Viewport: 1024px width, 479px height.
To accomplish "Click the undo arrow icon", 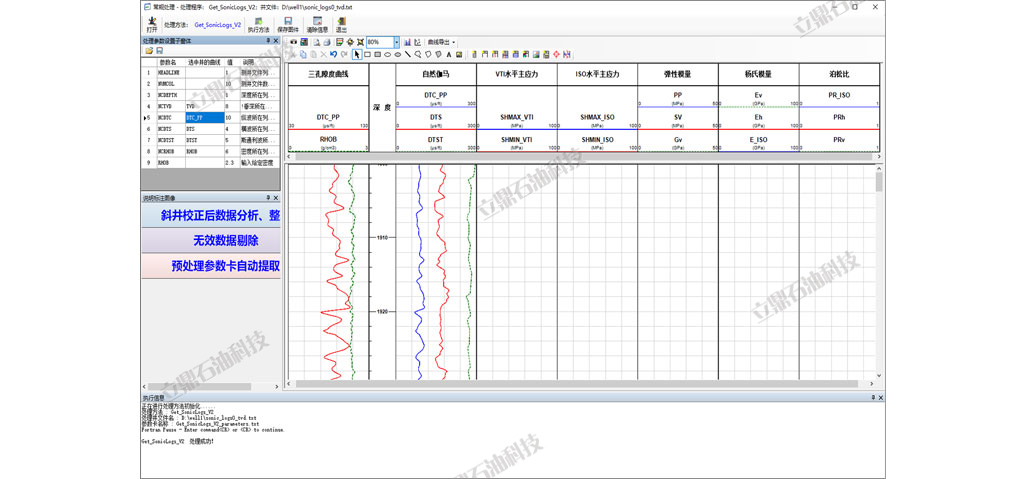I will [x=334, y=54].
